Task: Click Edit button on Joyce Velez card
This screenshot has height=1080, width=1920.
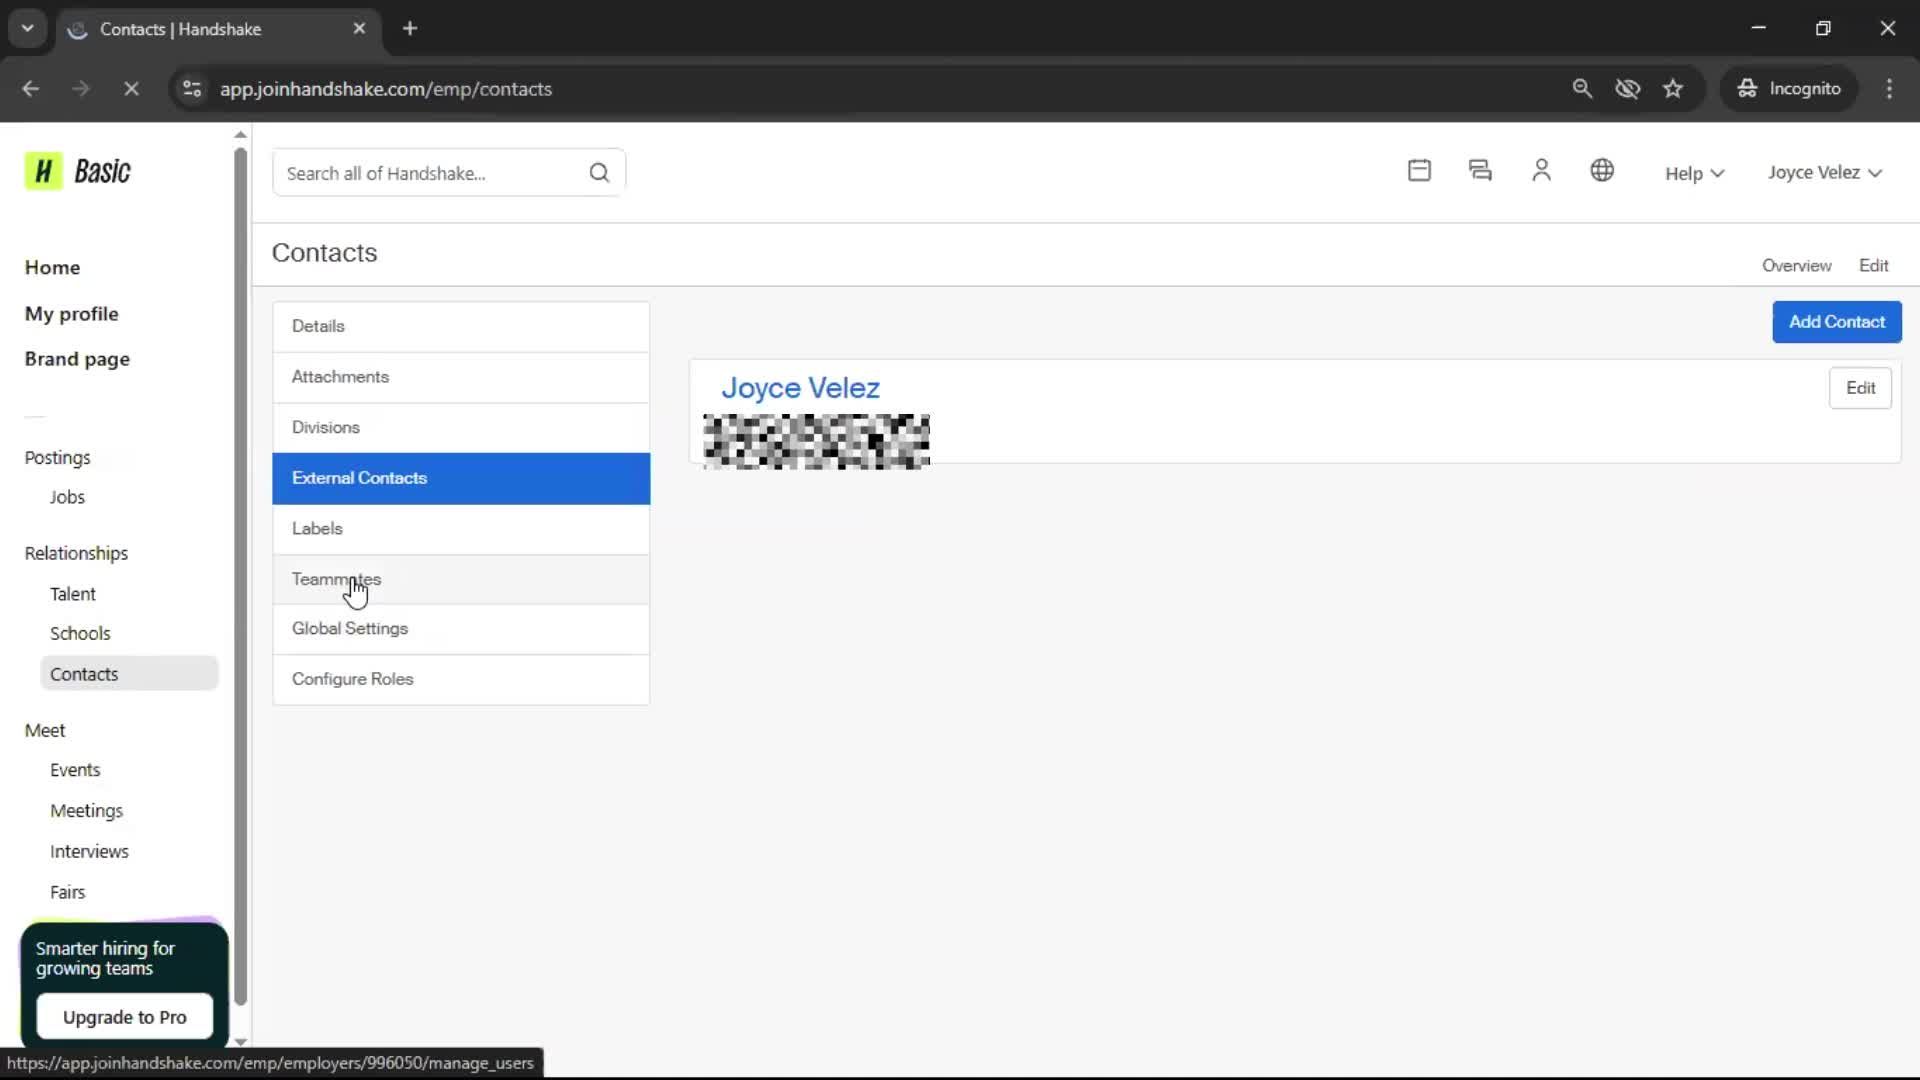Action: [x=1860, y=388]
